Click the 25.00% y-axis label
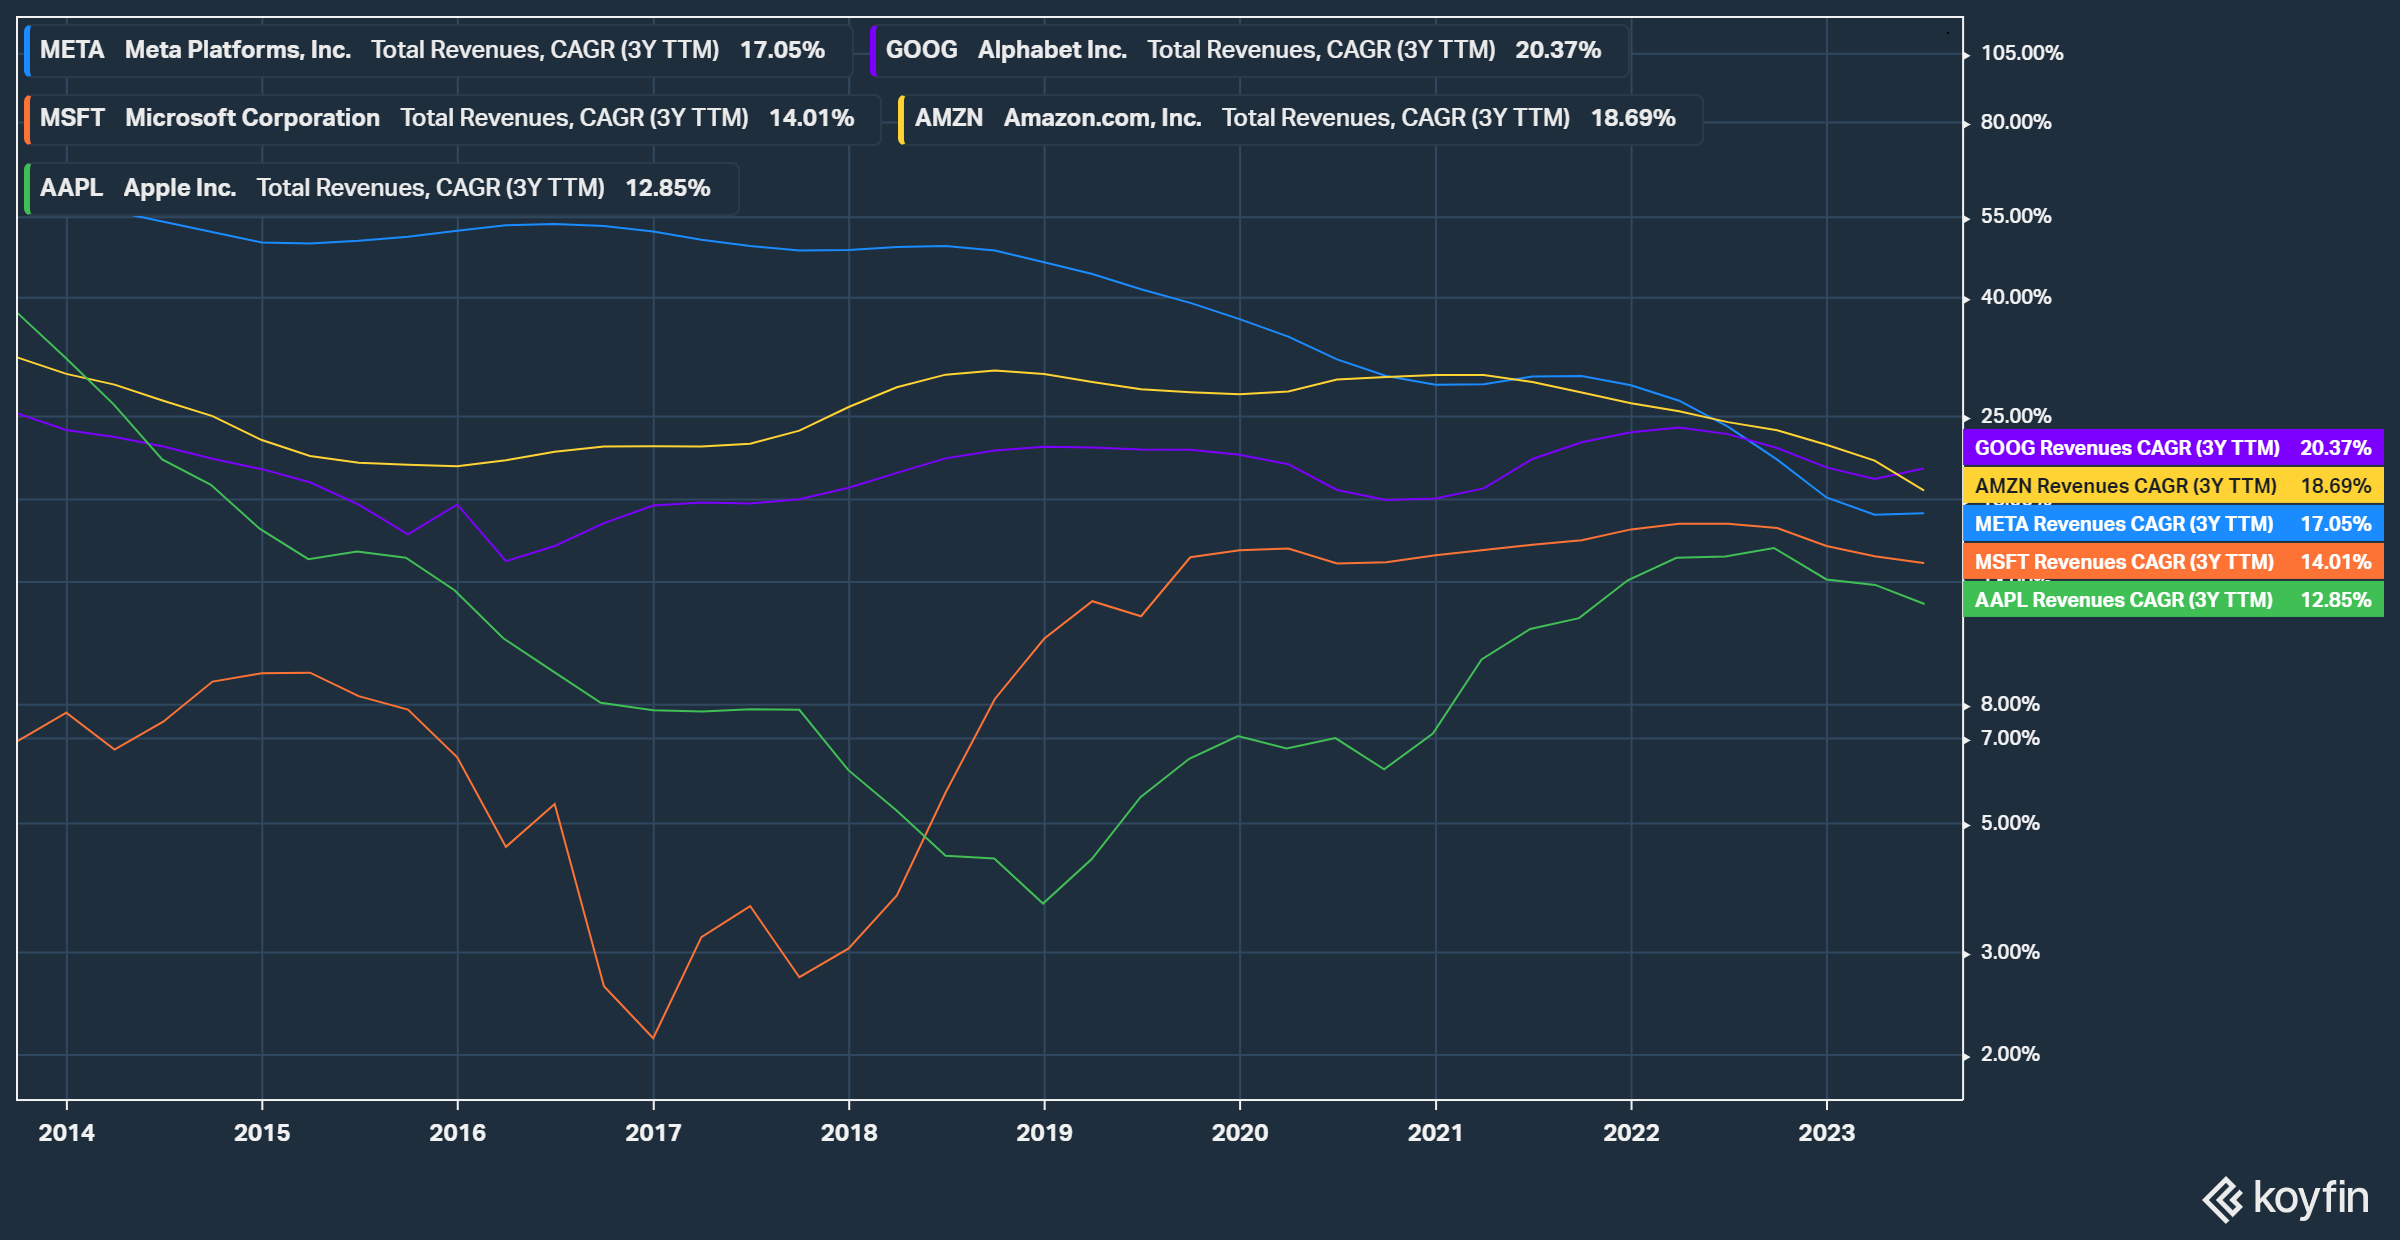The height and width of the screenshot is (1240, 2400). click(2016, 416)
